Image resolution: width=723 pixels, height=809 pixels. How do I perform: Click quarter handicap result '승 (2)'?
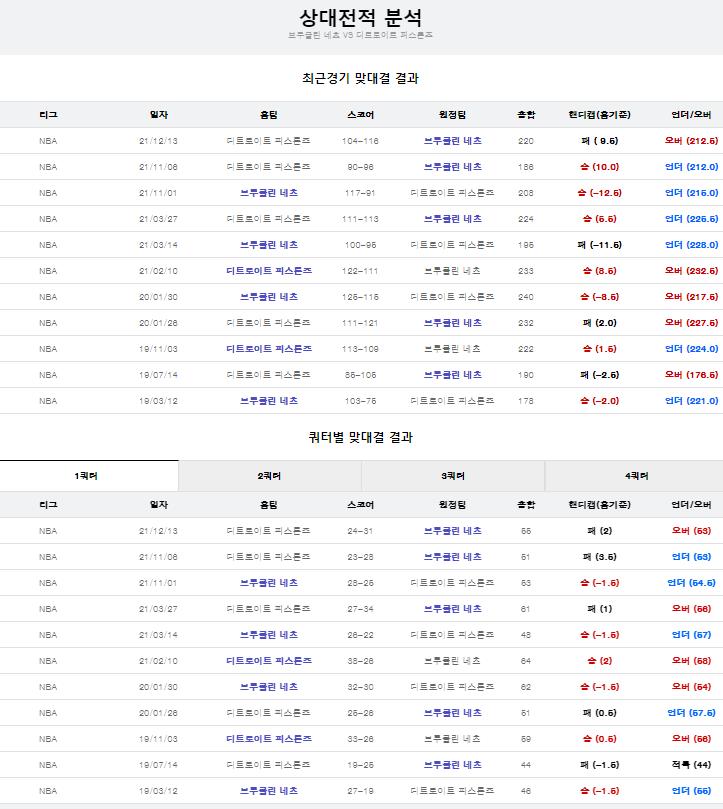tap(599, 661)
